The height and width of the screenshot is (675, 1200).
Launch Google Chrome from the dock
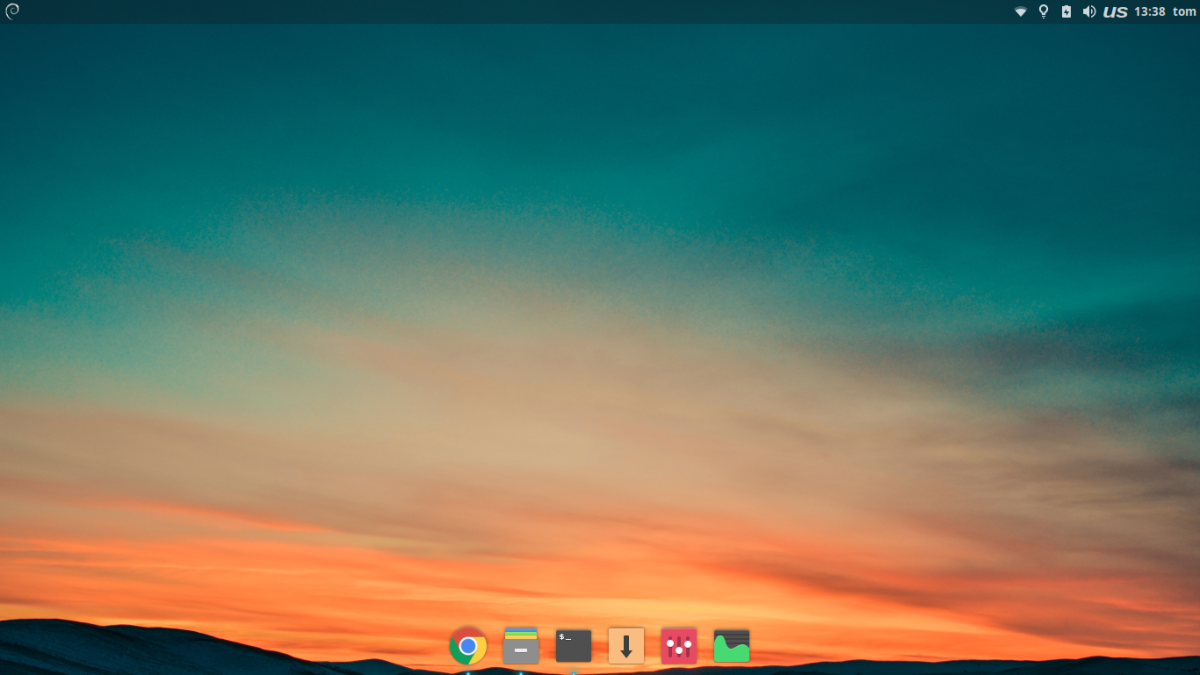468,646
